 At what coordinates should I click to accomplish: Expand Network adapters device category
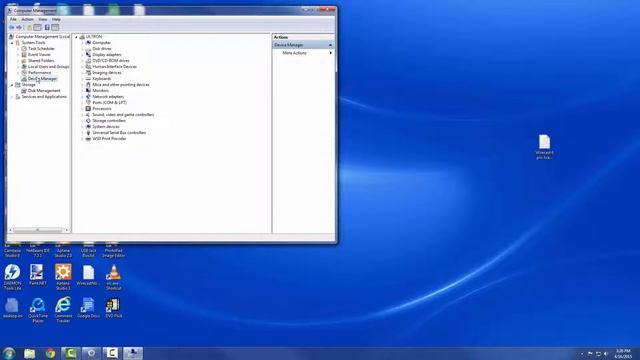[x=82, y=97]
